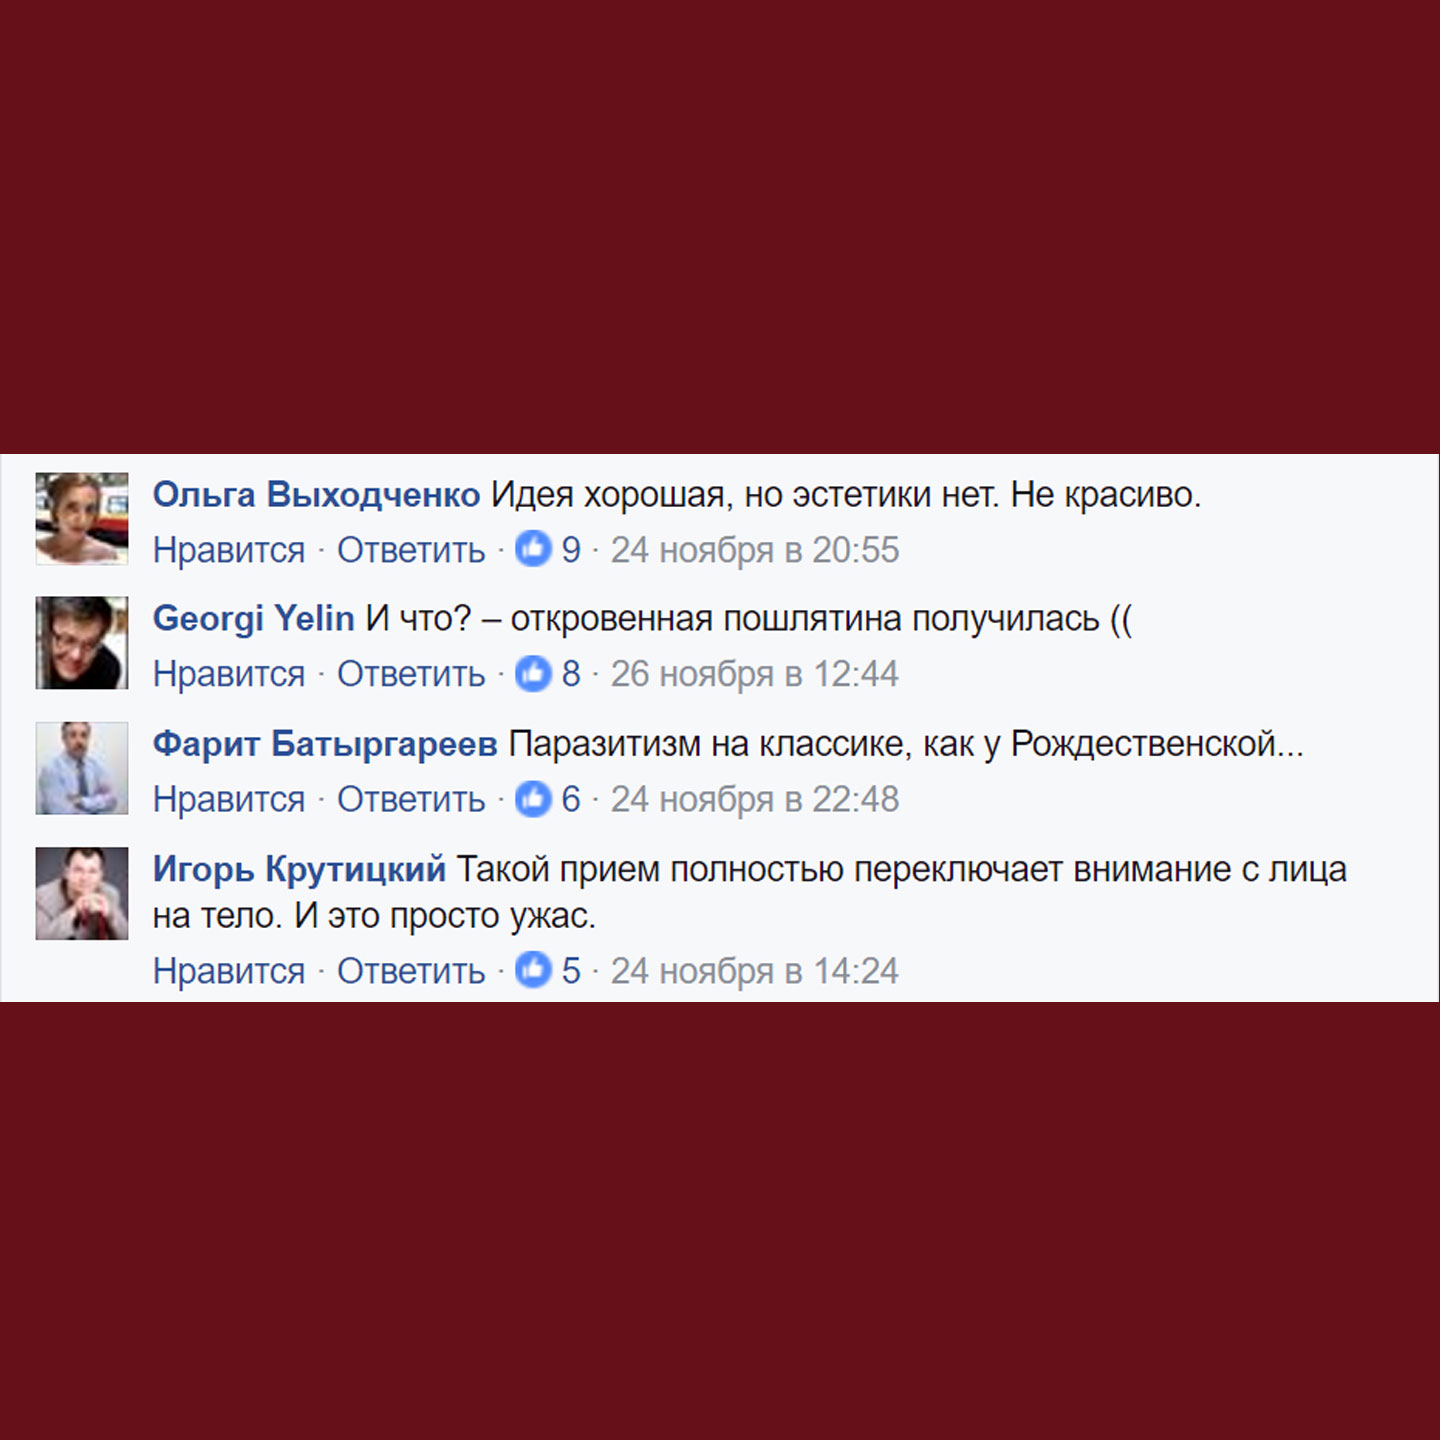Open timestamp 26 ноября в 12:44
The image size is (1440, 1440).
click(755, 674)
